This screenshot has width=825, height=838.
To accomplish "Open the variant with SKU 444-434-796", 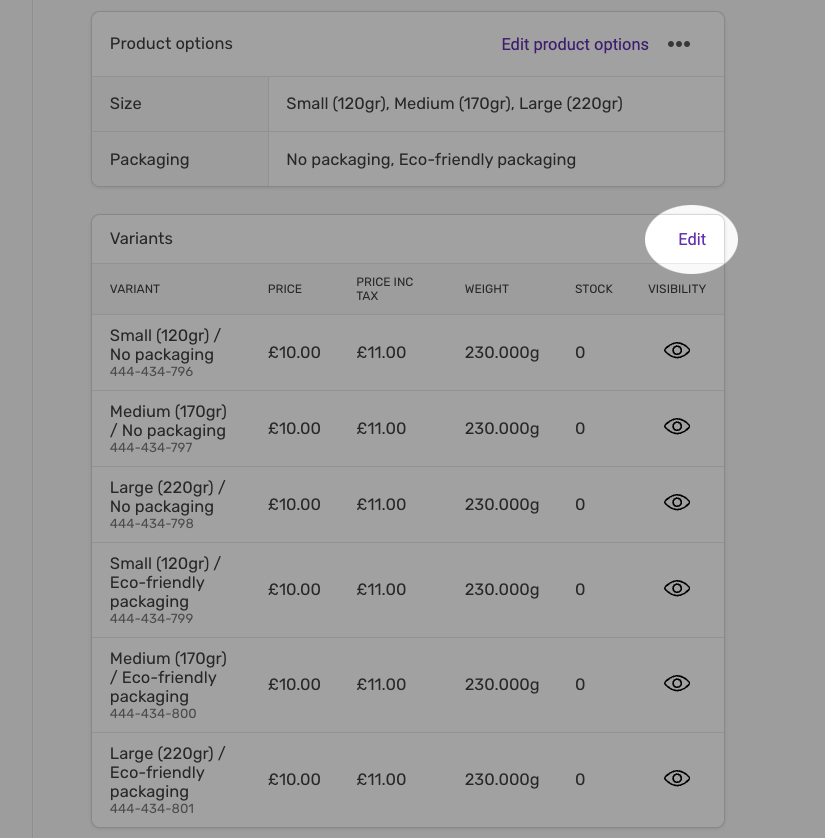I will (x=408, y=353).
